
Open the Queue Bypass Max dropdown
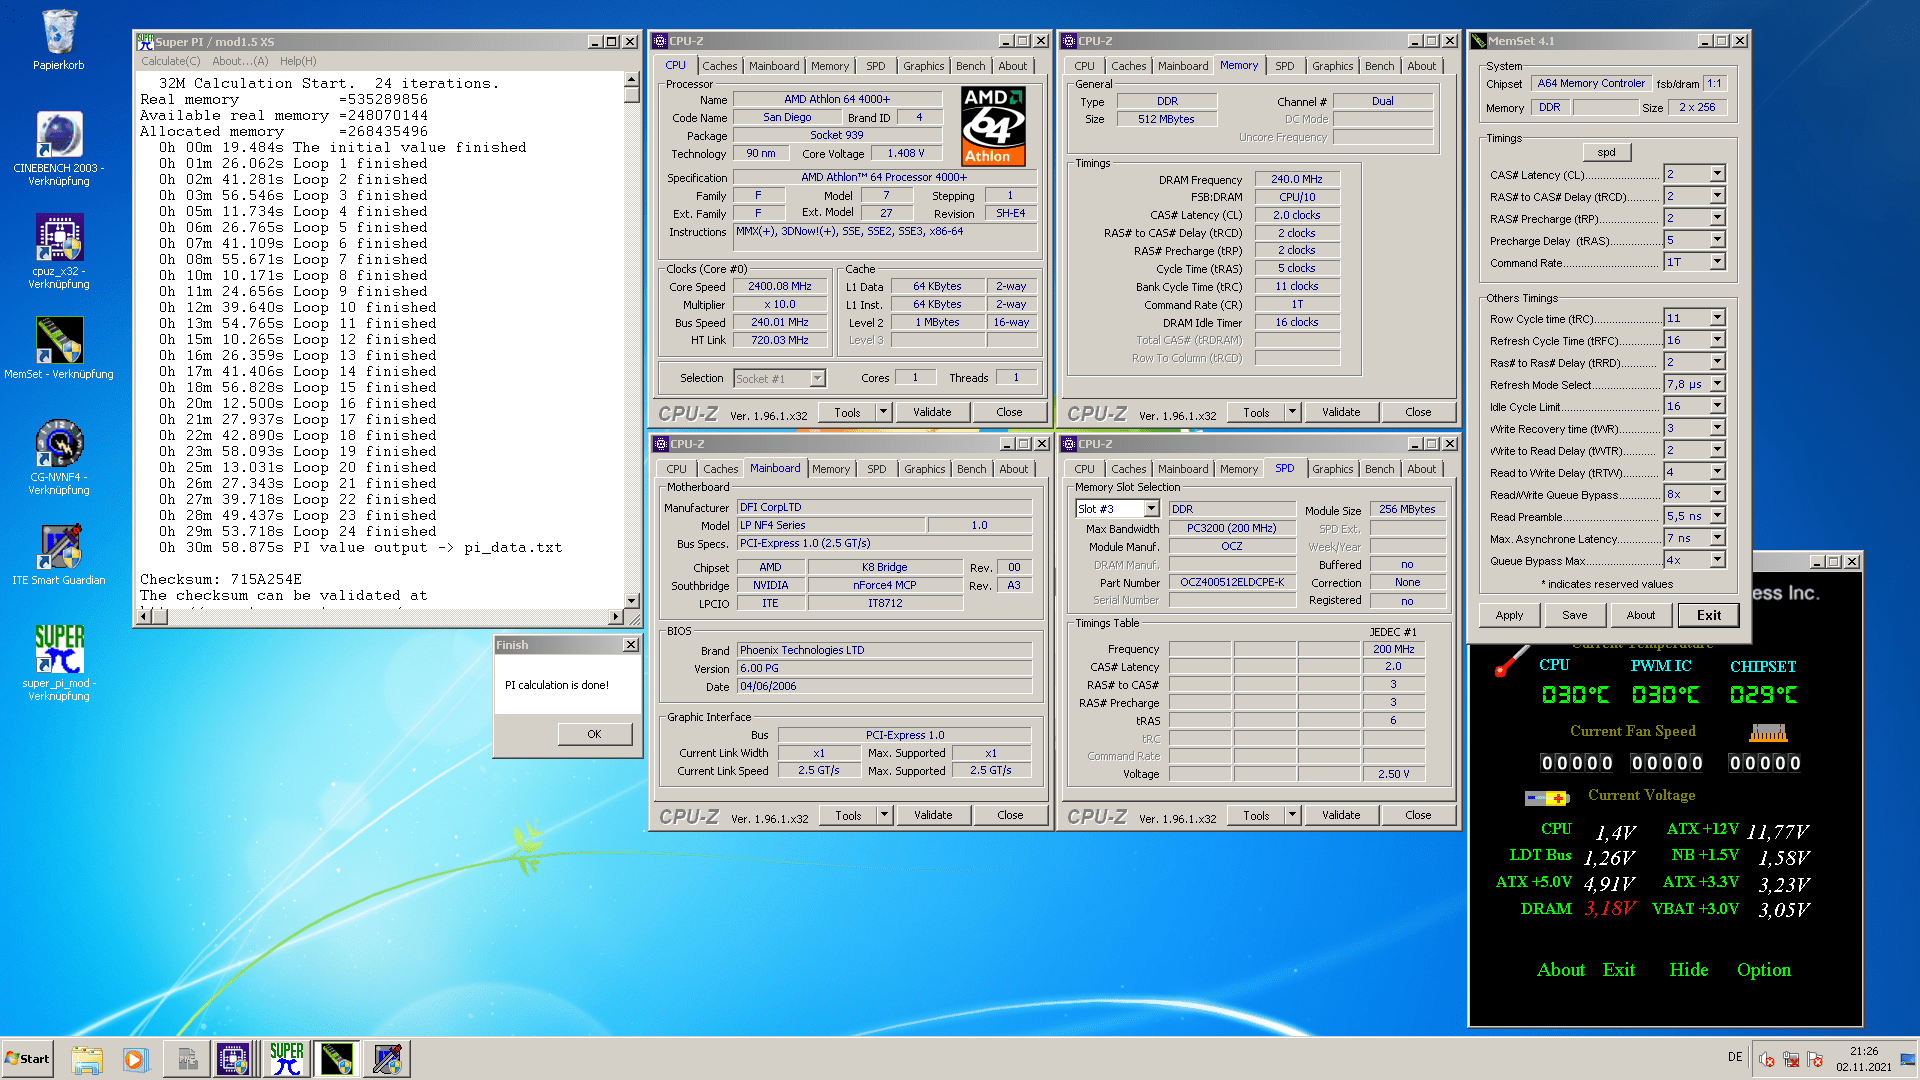(1717, 559)
